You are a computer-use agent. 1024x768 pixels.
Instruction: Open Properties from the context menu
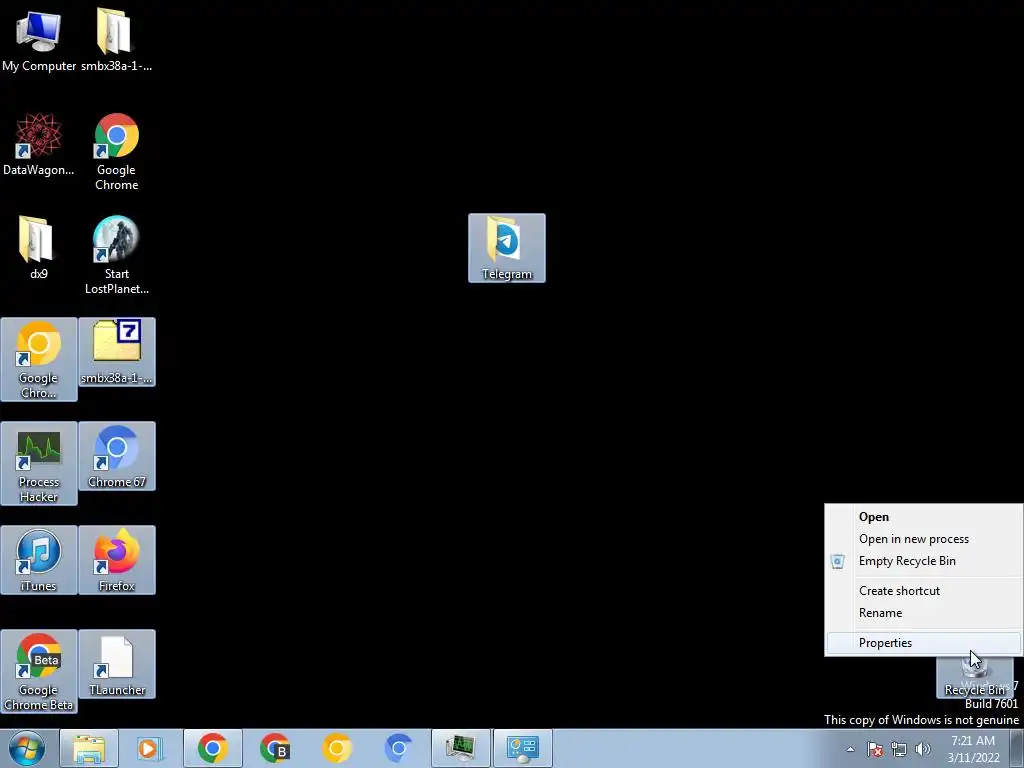coord(923,643)
